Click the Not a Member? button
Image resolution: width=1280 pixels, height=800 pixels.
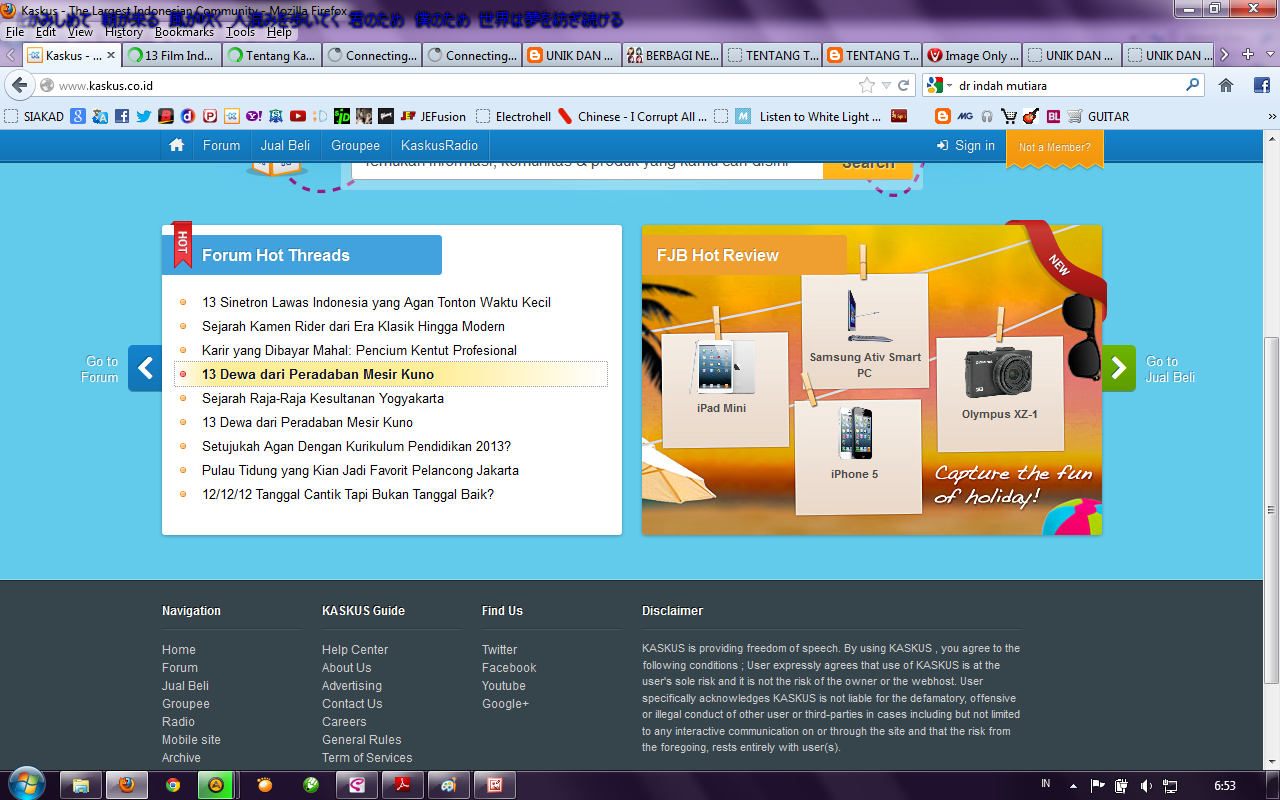coord(1055,147)
